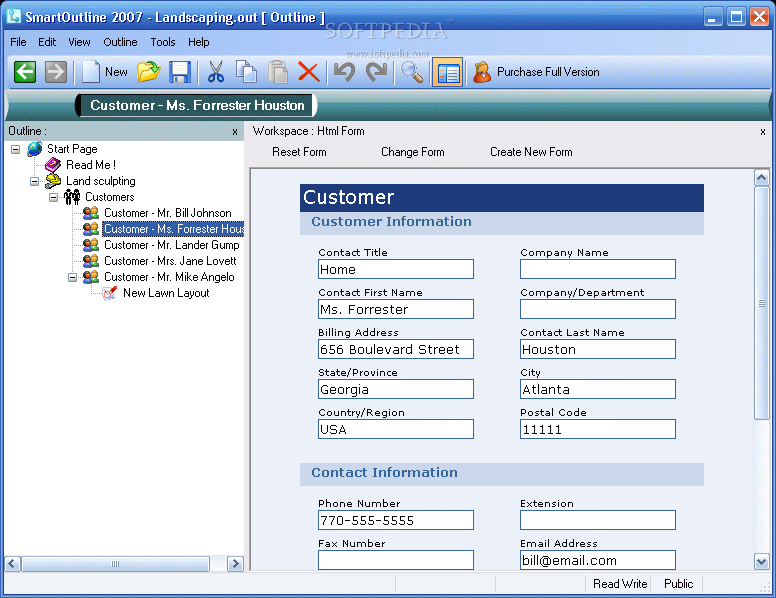Click Change Form
Viewport: 776px width, 598px height.
pos(413,152)
